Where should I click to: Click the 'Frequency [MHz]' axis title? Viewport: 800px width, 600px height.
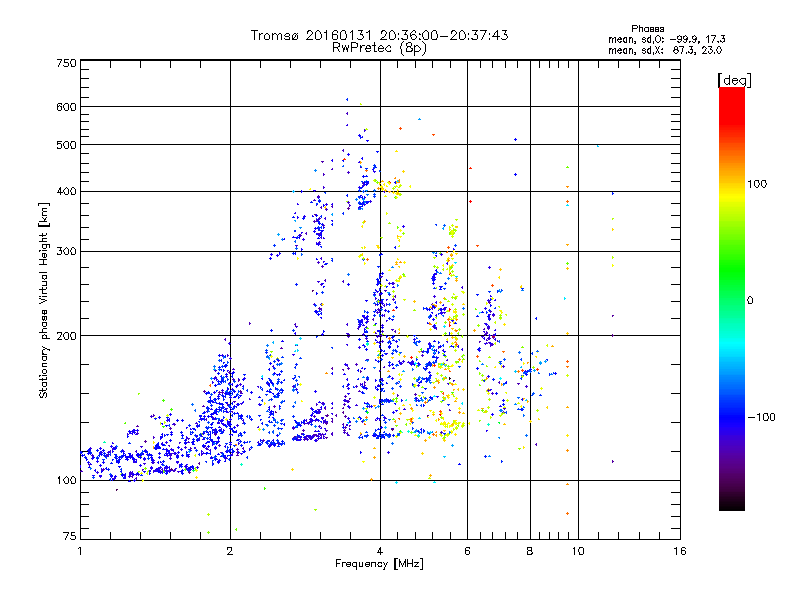pyautogui.click(x=379, y=564)
